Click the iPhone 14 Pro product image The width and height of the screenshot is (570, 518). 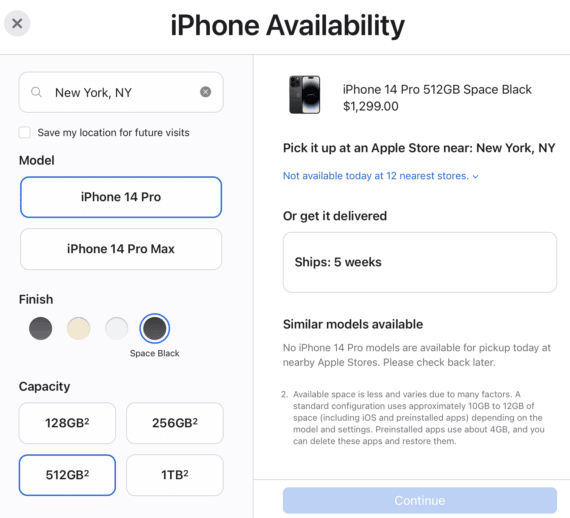click(x=305, y=95)
